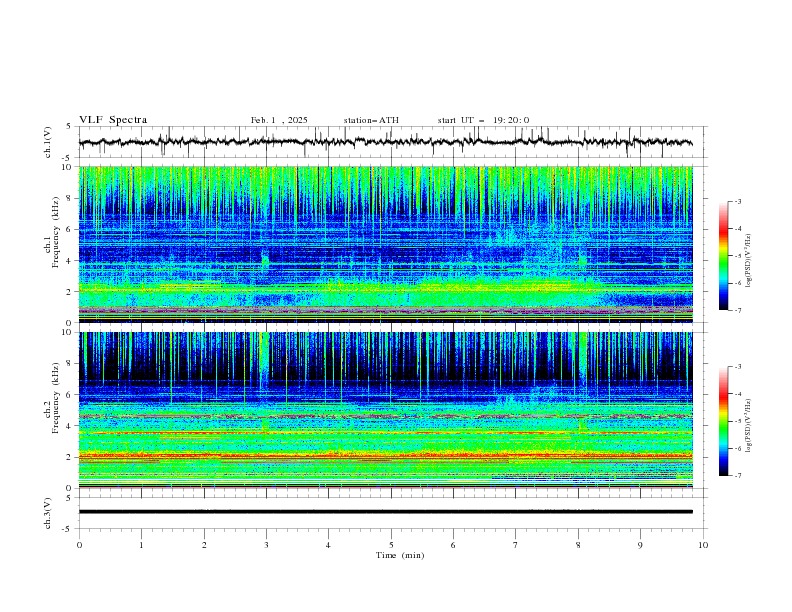Click the ch.2 colorbar 'log(PSD)(V²/Hz)' label
The width and height of the screenshot is (792, 612).
coord(749,425)
